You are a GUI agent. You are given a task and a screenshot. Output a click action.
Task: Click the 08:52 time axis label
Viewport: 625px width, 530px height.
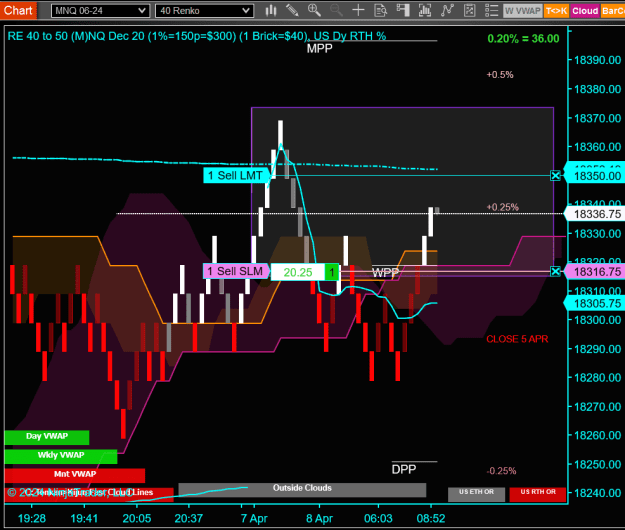[x=431, y=518]
